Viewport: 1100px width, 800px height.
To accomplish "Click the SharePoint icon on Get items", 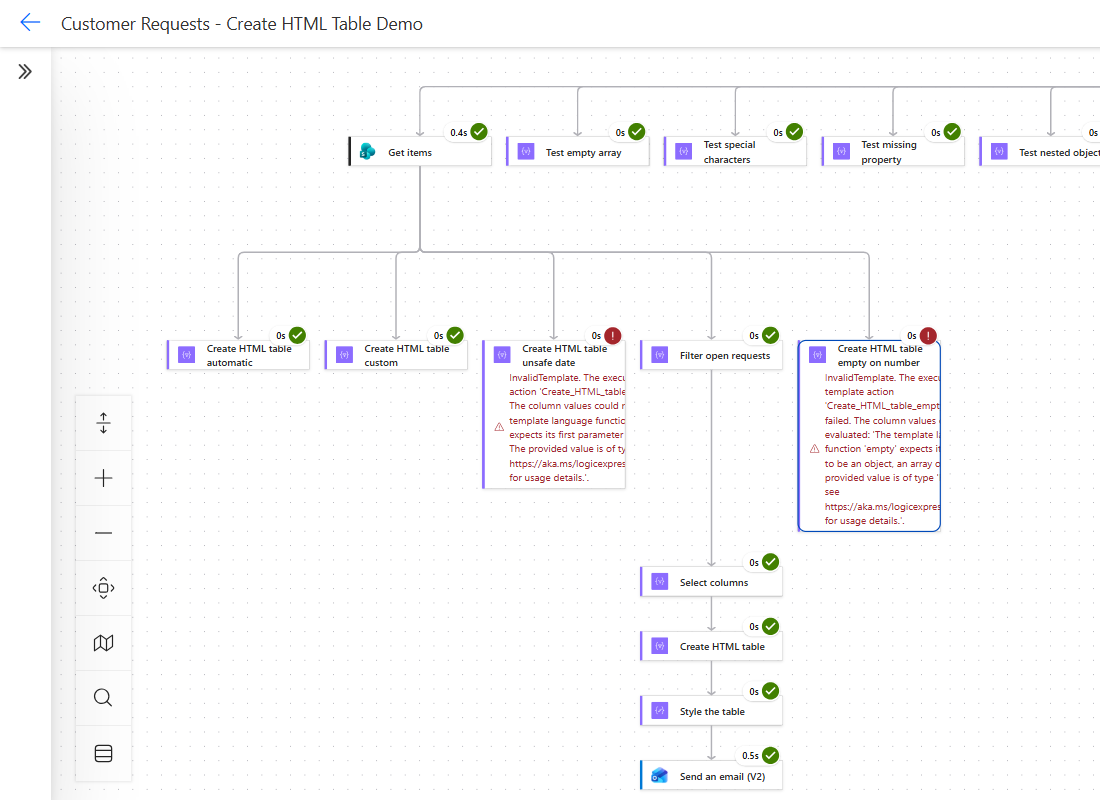I will pyautogui.click(x=368, y=152).
